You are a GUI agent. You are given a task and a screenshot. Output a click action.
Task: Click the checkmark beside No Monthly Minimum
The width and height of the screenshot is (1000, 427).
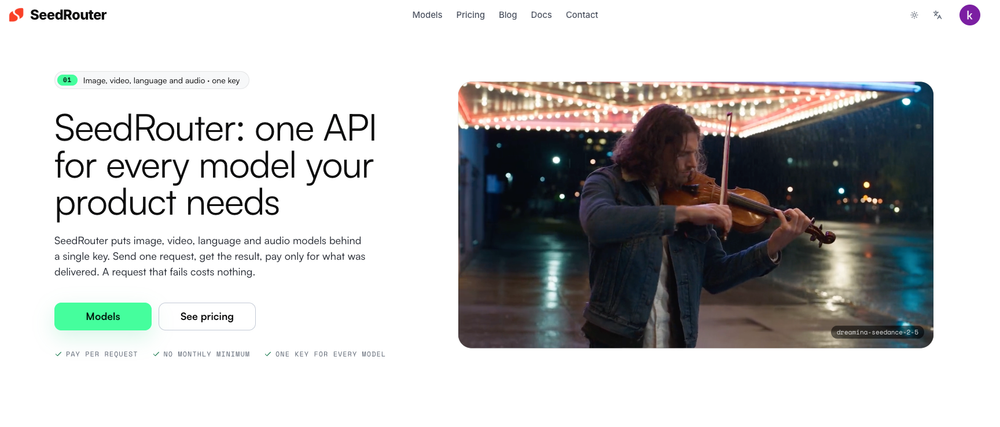pyautogui.click(x=156, y=354)
